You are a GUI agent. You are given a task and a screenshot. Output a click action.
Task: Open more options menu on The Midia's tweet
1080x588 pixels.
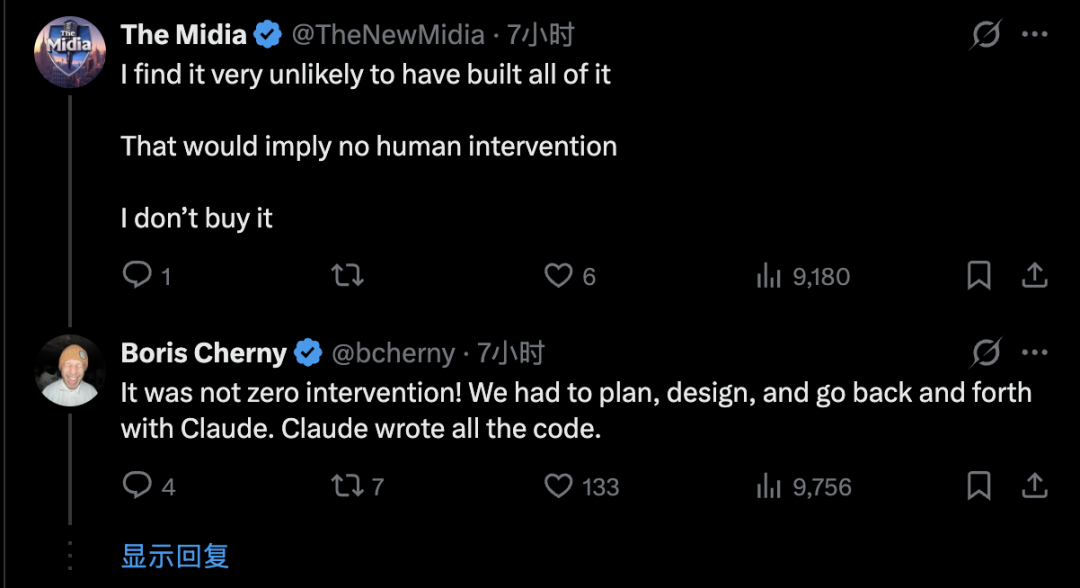1034,36
